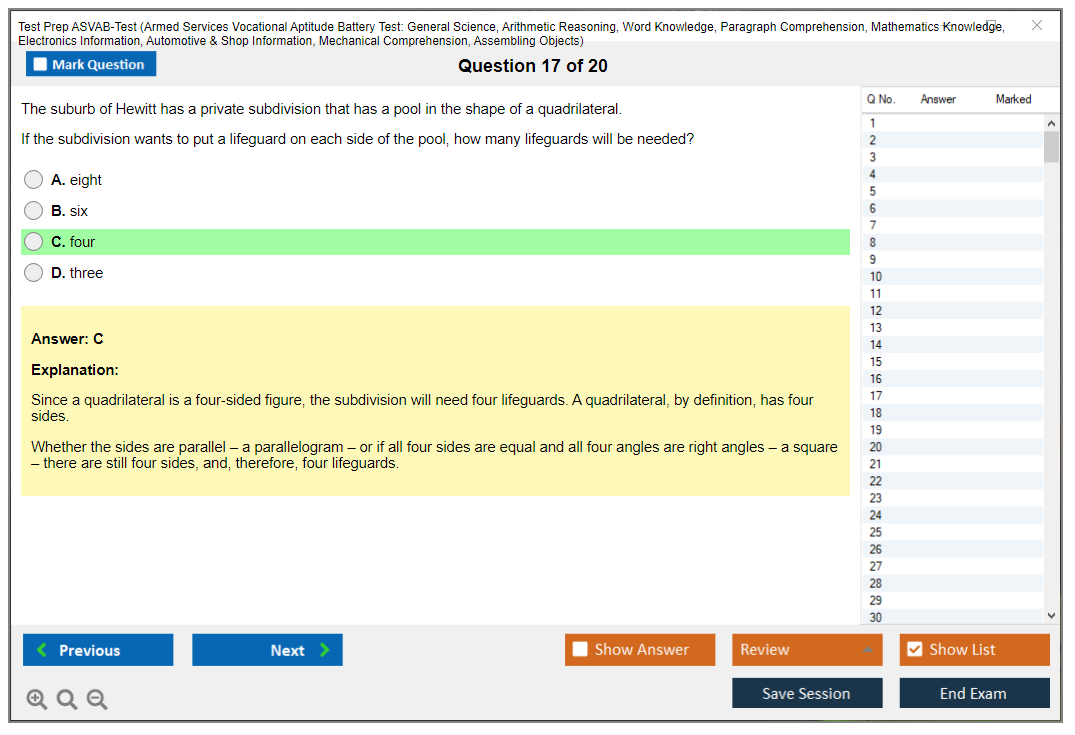Reset zoom with the plain magnifier icon

pos(67,700)
